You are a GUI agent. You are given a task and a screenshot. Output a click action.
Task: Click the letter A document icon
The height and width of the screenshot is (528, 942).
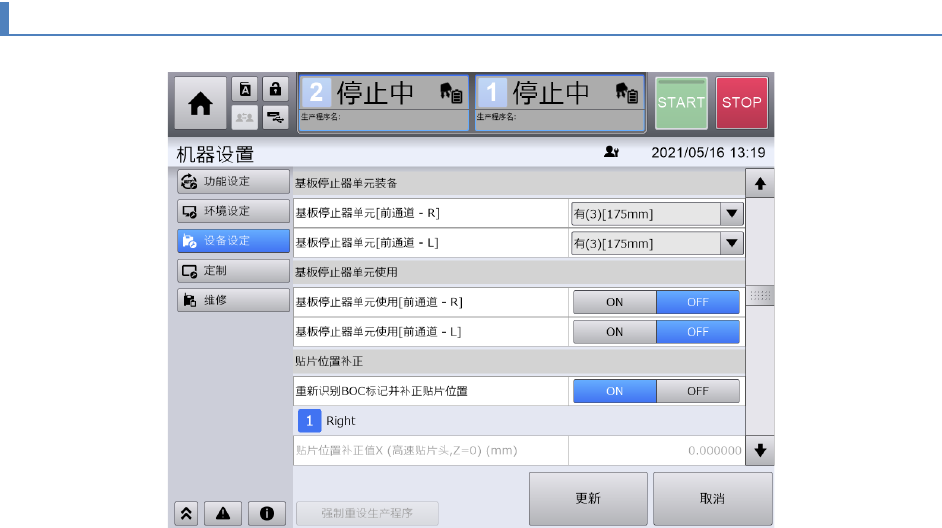pyautogui.click(x=245, y=90)
